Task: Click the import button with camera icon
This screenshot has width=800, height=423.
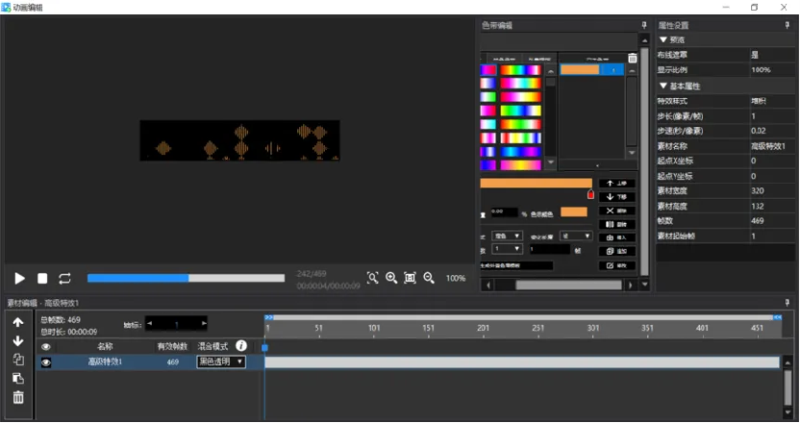Action: [x=617, y=238]
